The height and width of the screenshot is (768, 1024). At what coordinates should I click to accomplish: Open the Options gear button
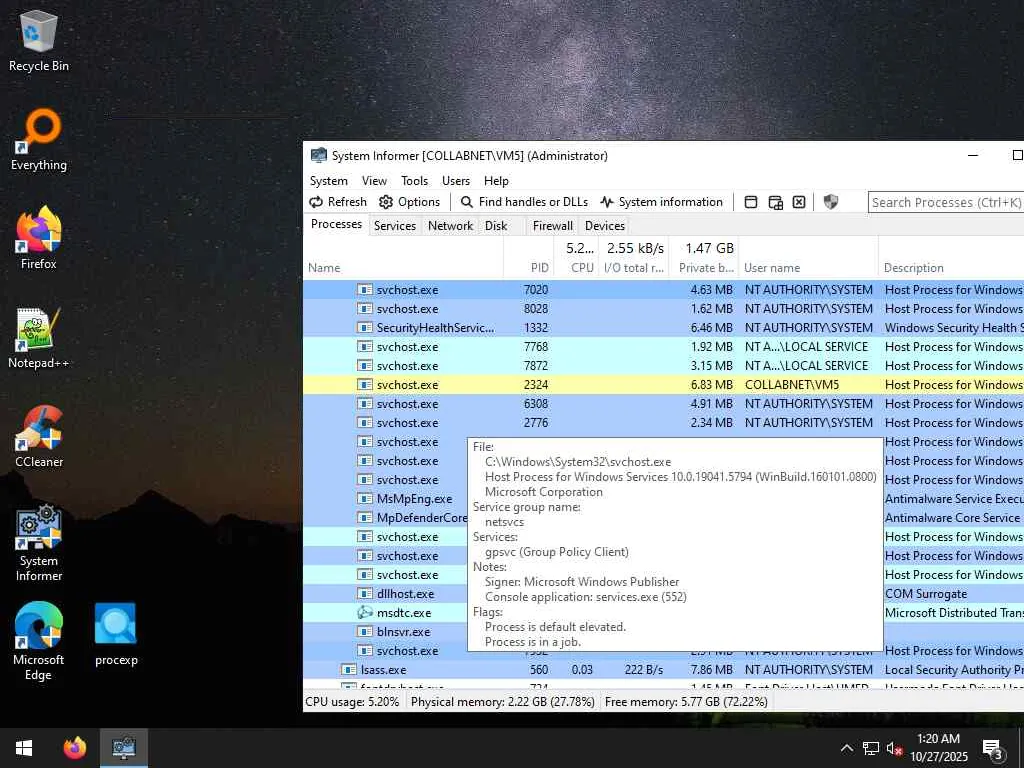click(x=409, y=202)
